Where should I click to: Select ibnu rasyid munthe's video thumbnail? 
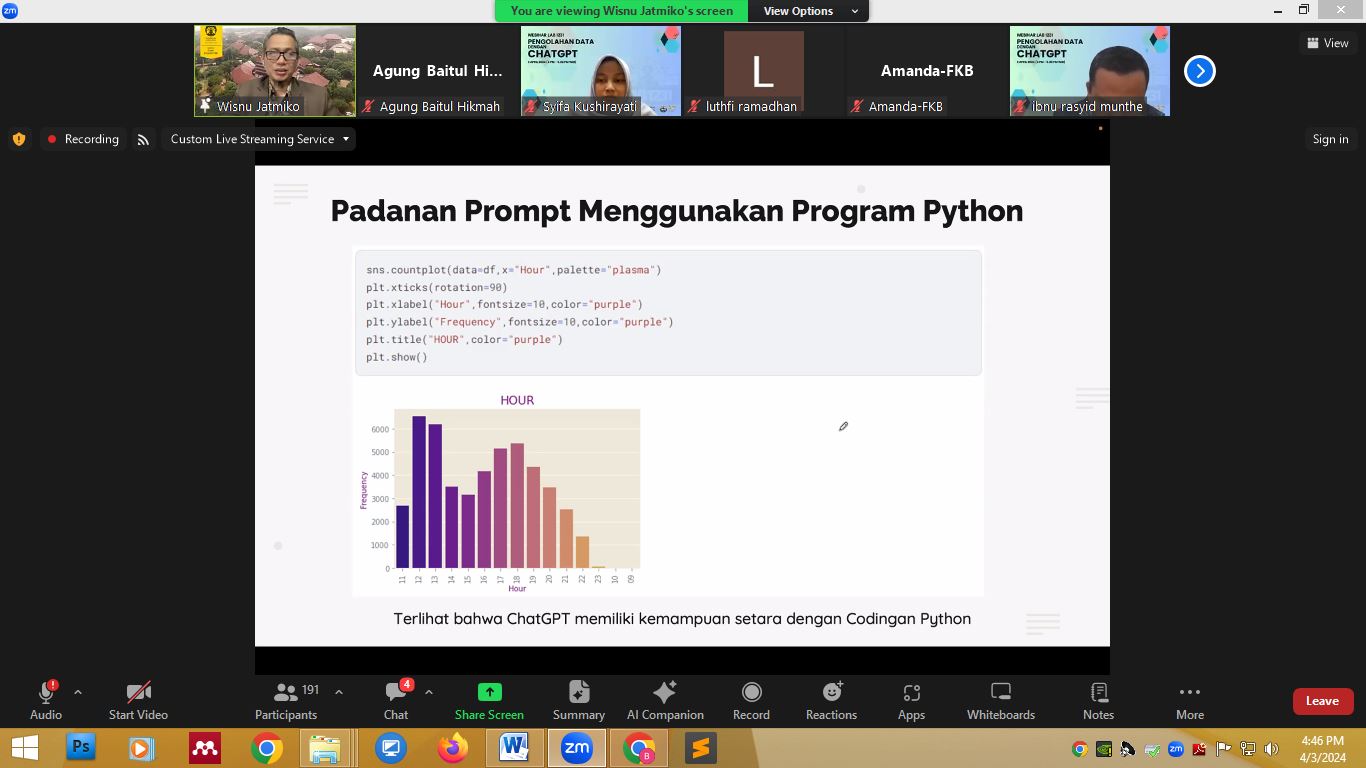click(1090, 71)
